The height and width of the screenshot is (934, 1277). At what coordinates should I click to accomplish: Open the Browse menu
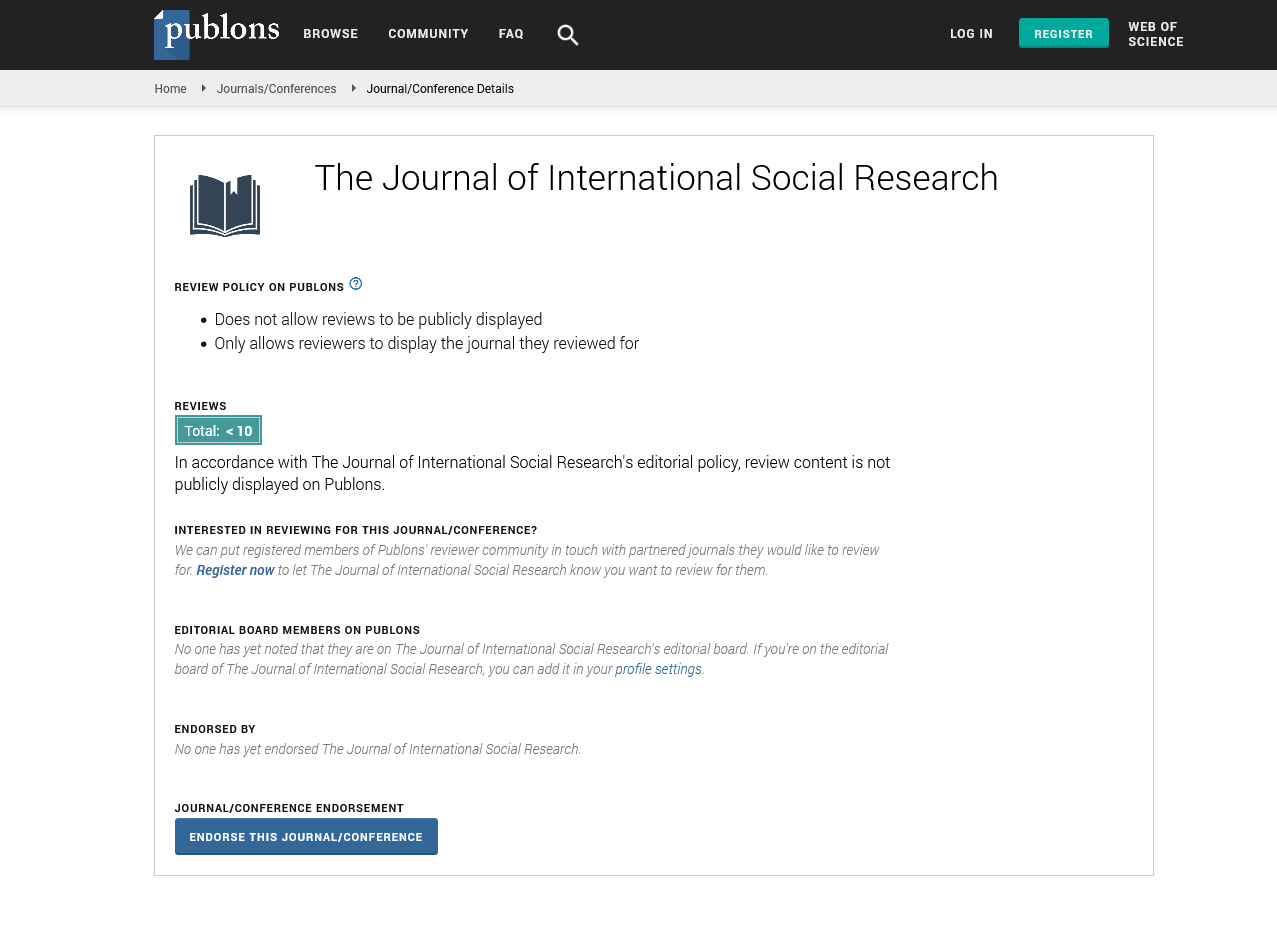(x=330, y=34)
